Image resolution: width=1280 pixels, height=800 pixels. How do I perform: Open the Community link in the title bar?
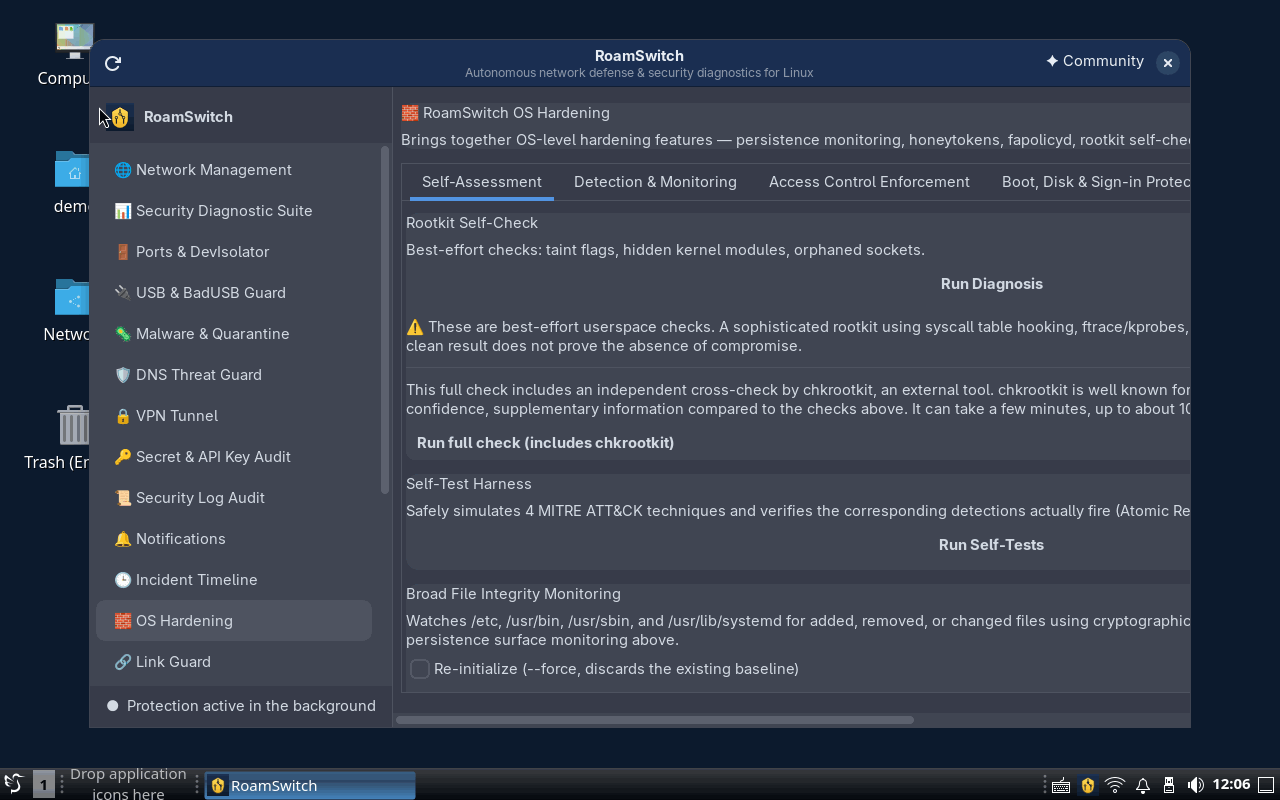point(1094,61)
